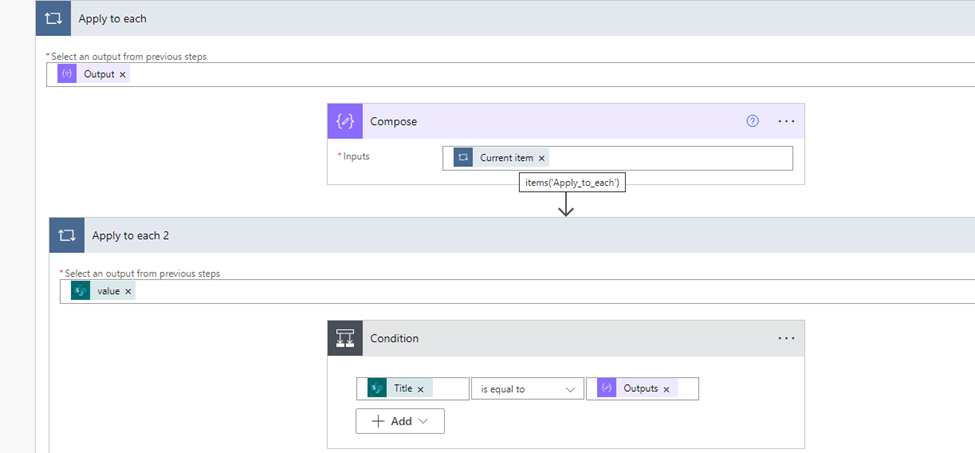
Task: Collapse the Apply to each header
Action: (505, 19)
